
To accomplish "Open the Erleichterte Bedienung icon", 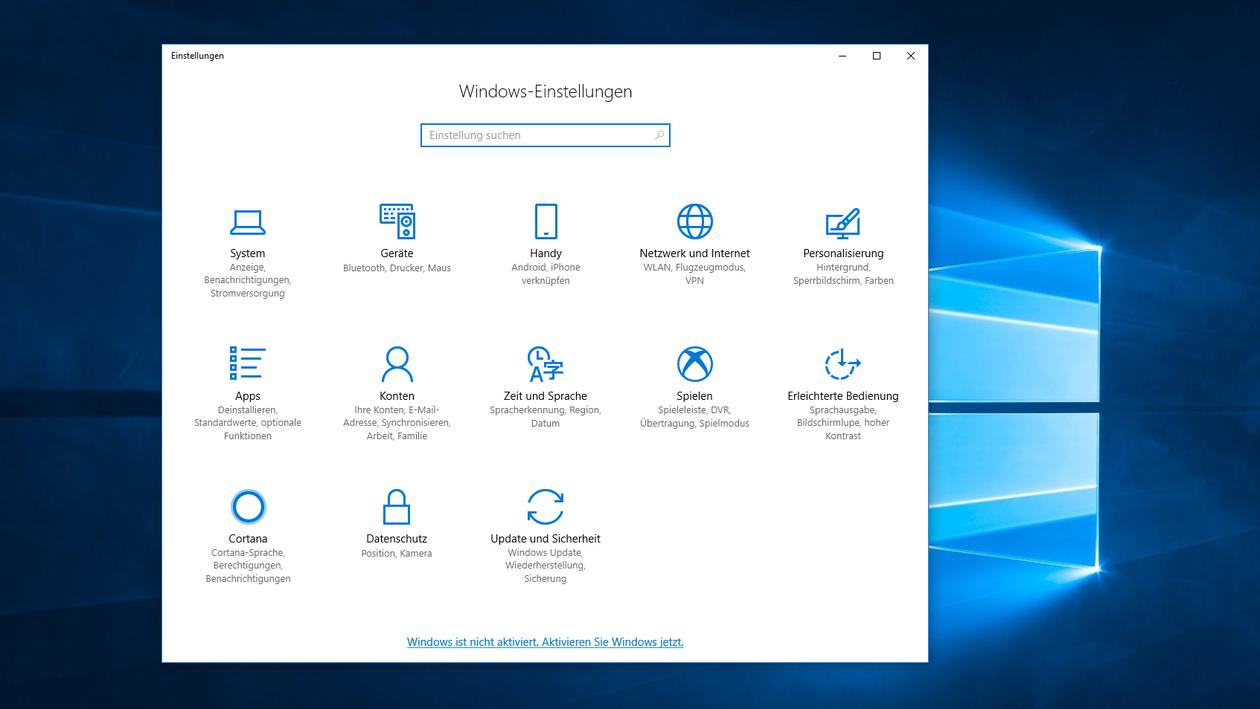I will click(842, 364).
